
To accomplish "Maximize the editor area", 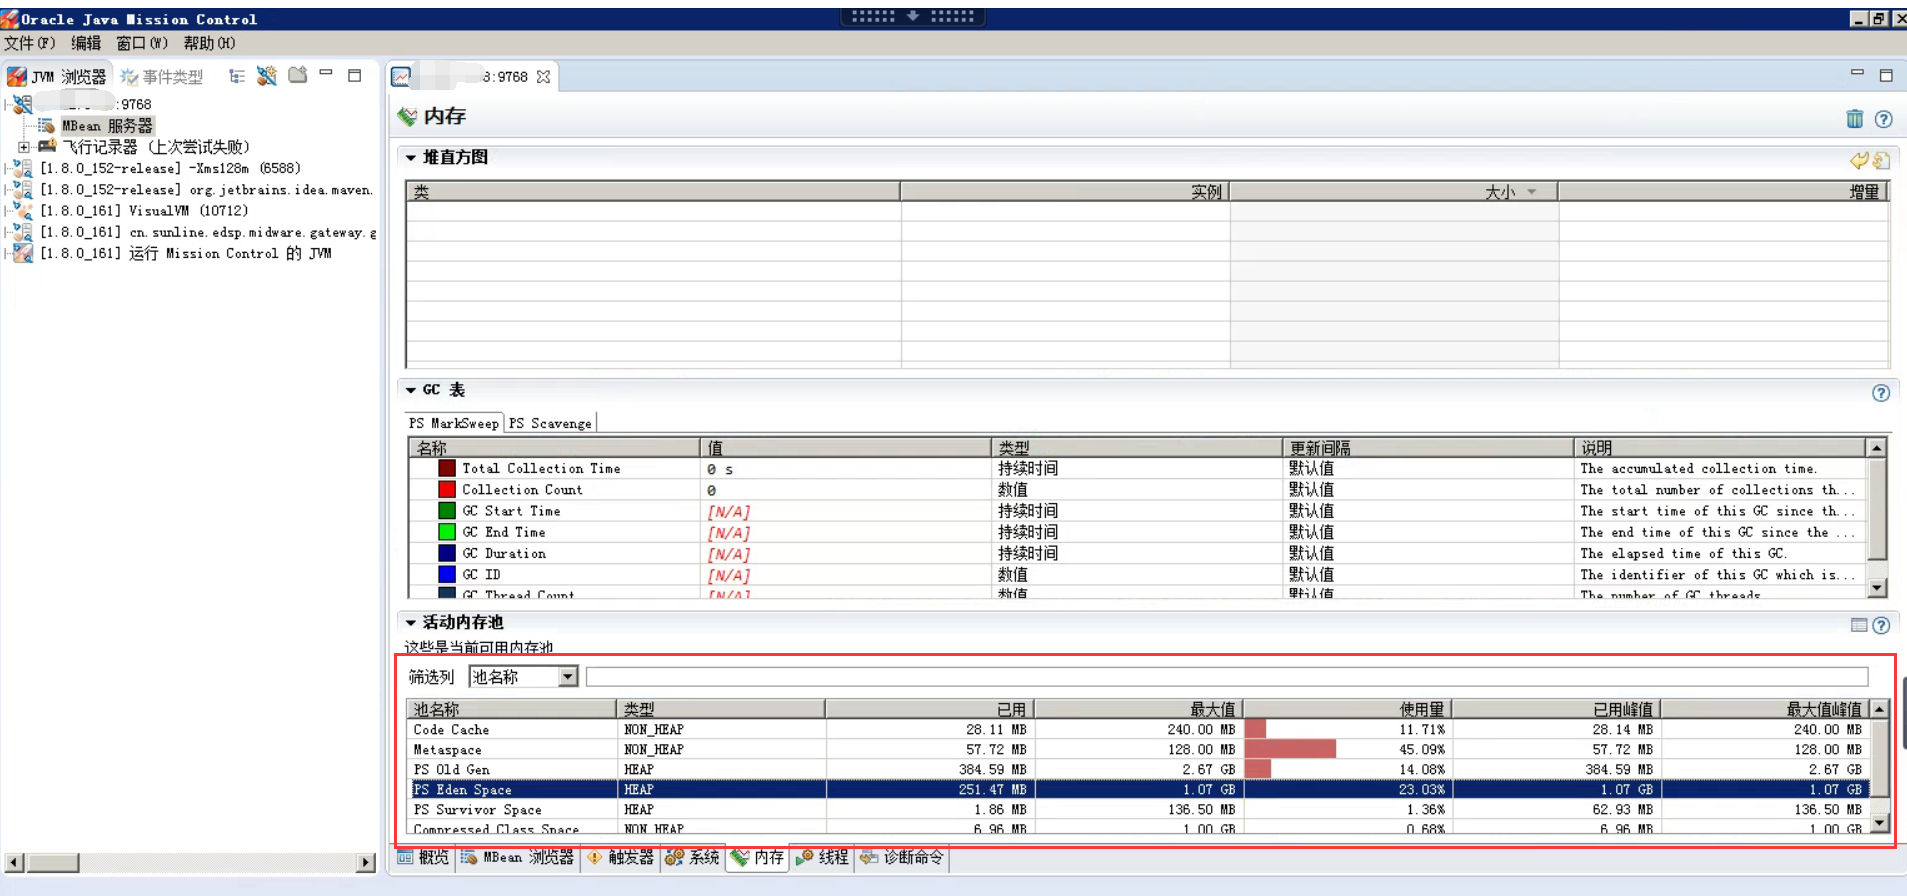I will tap(1886, 75).
